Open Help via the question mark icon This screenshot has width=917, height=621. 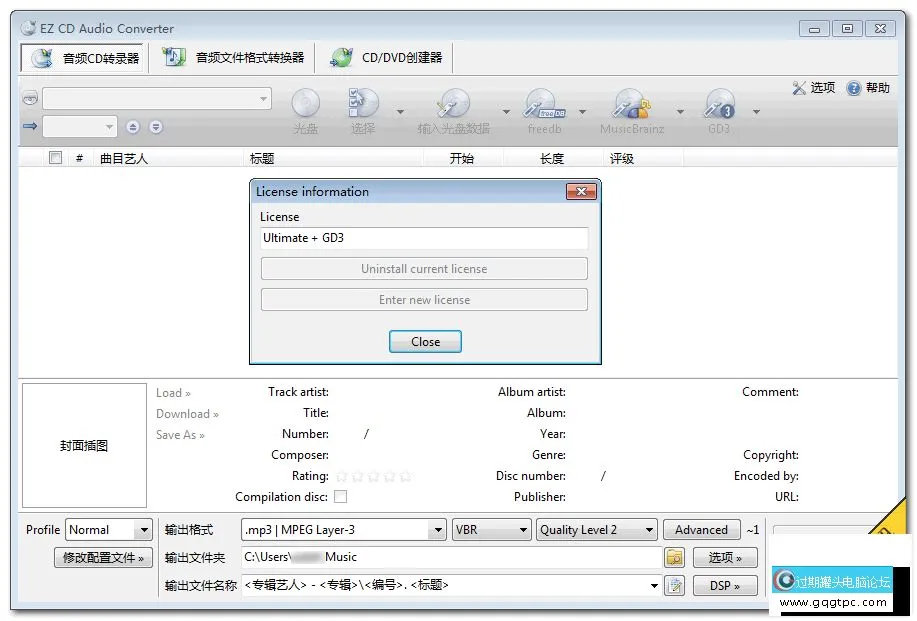(854, 88)
